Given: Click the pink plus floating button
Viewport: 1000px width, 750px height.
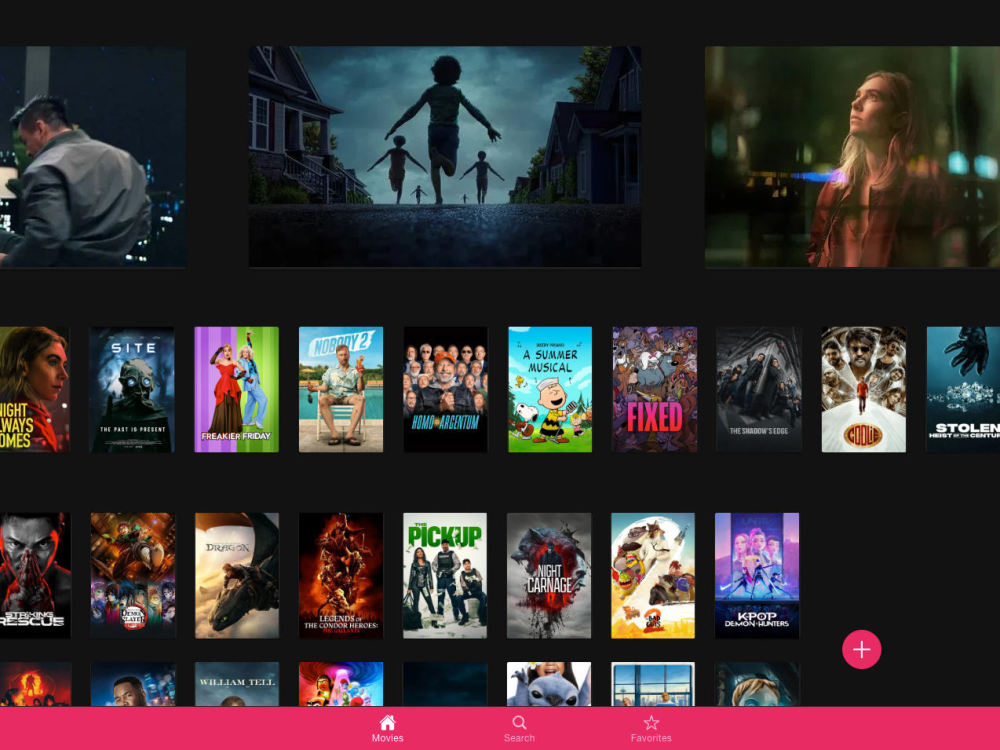Looking at the screenshot, I should pyautogui.click(x=862, y=649).
